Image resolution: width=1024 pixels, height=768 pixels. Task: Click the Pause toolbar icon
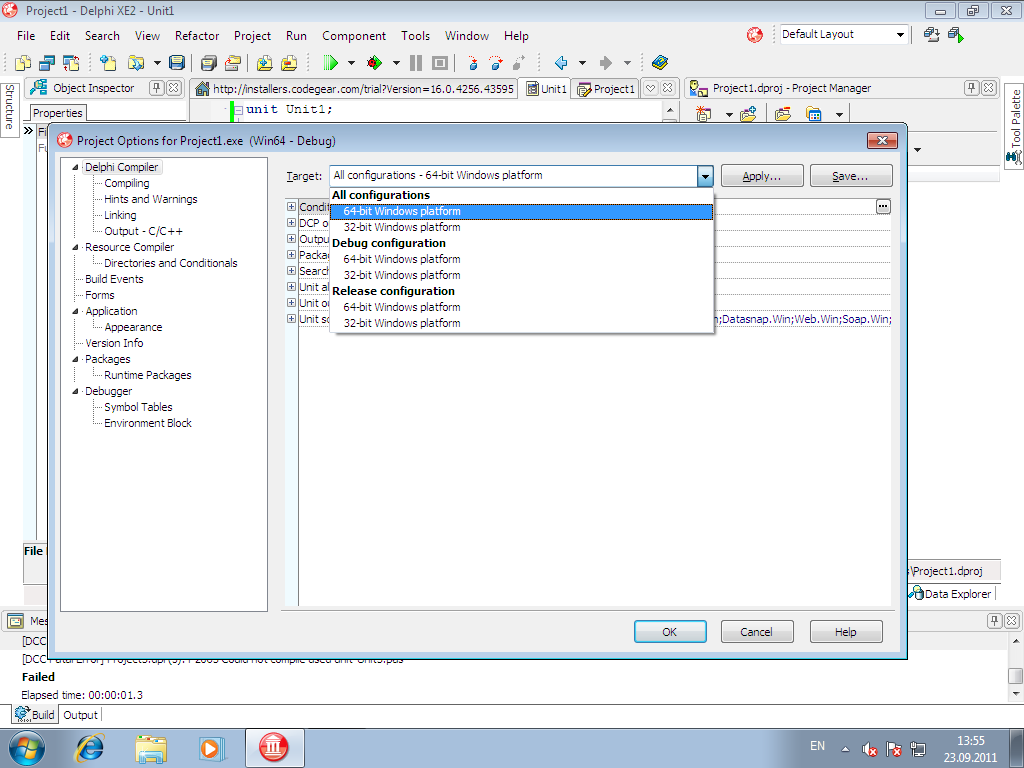(415, 63)
